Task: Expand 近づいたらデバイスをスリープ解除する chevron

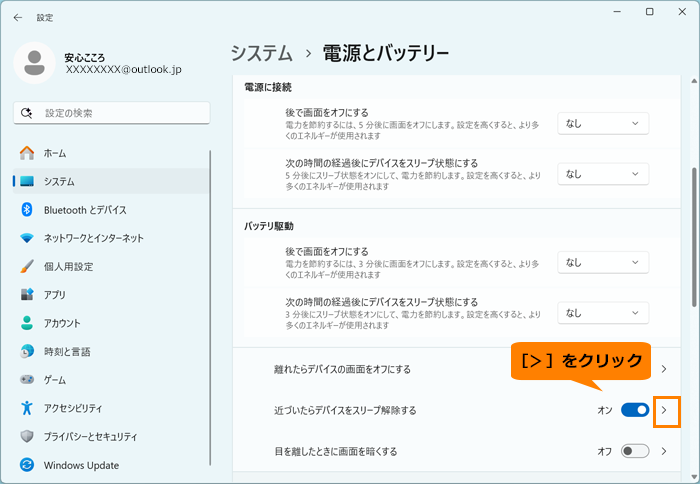Action: point(664,410)
